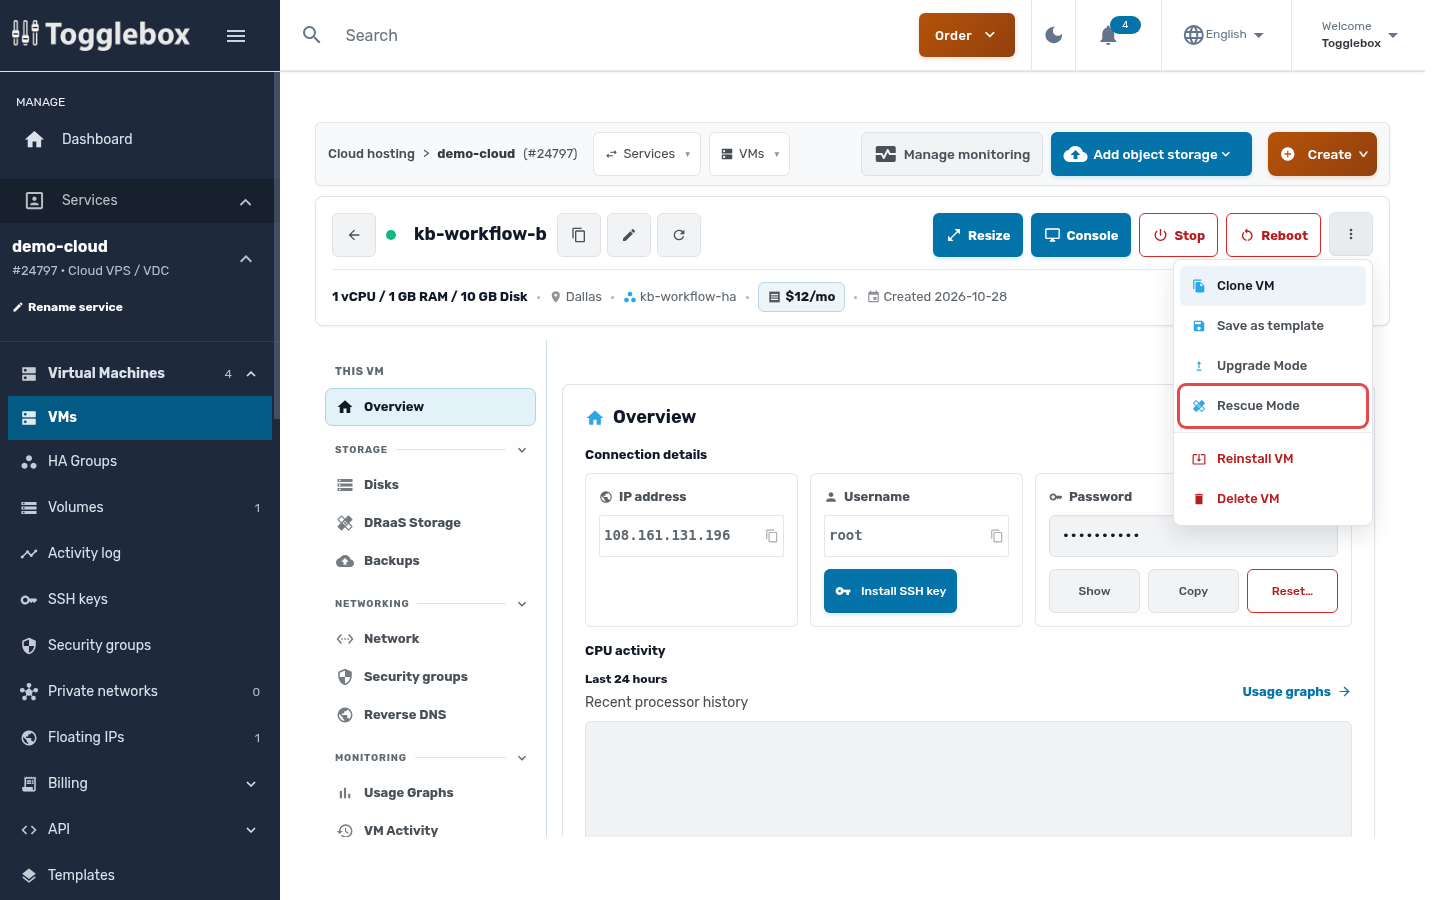
Task: Collapse the Storage section
Action: [x=522, y=450]
